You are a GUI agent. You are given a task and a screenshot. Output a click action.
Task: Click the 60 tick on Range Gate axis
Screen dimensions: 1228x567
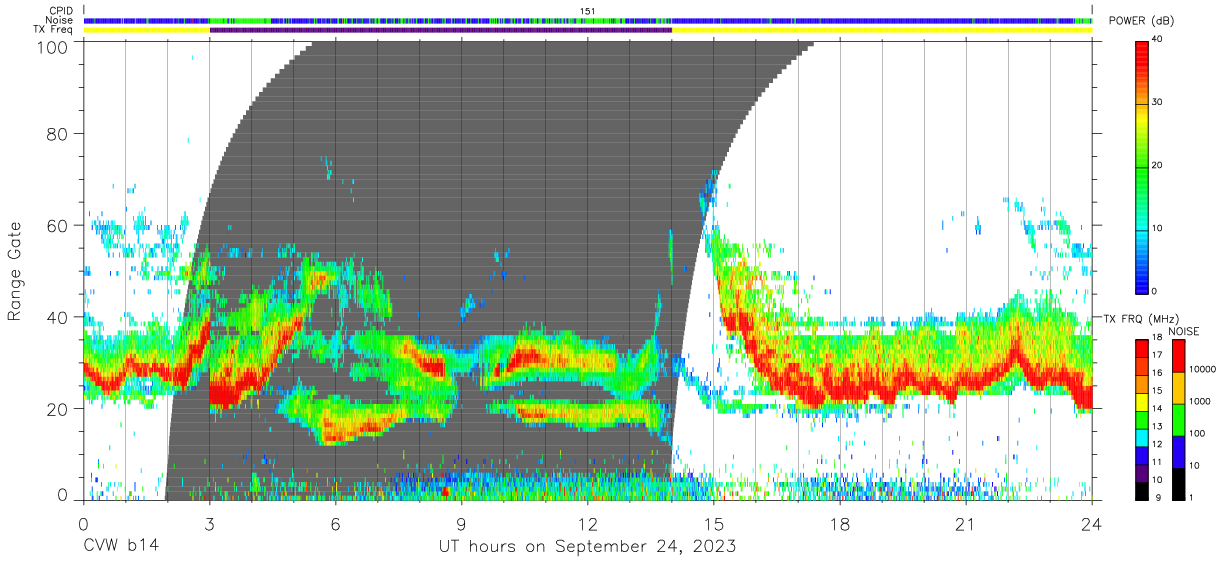(x=59, y=225)
